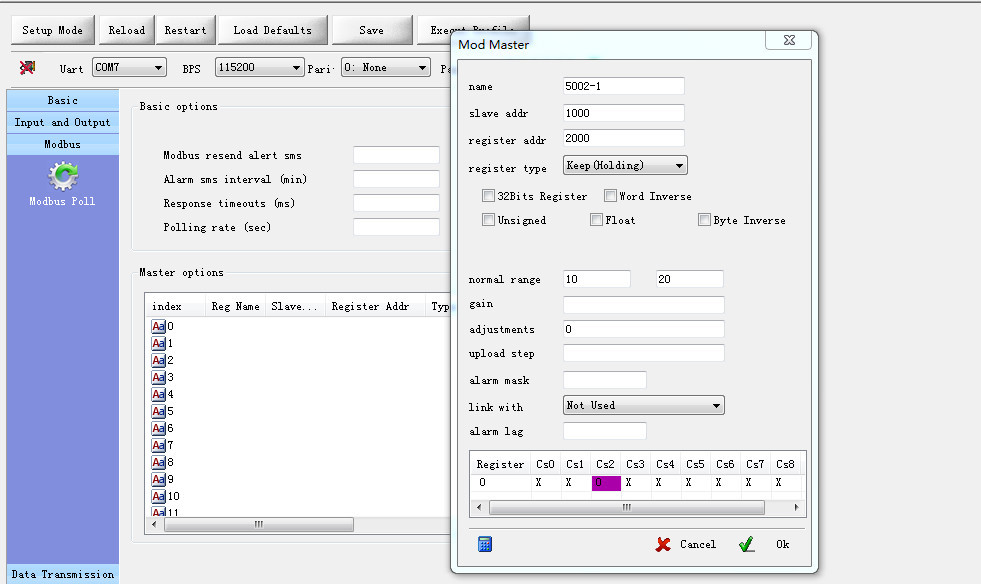This screenshot has width=981, height=584.
Task: Click the red disconnect icon beside Uart
Action: (x=27, y=68)
